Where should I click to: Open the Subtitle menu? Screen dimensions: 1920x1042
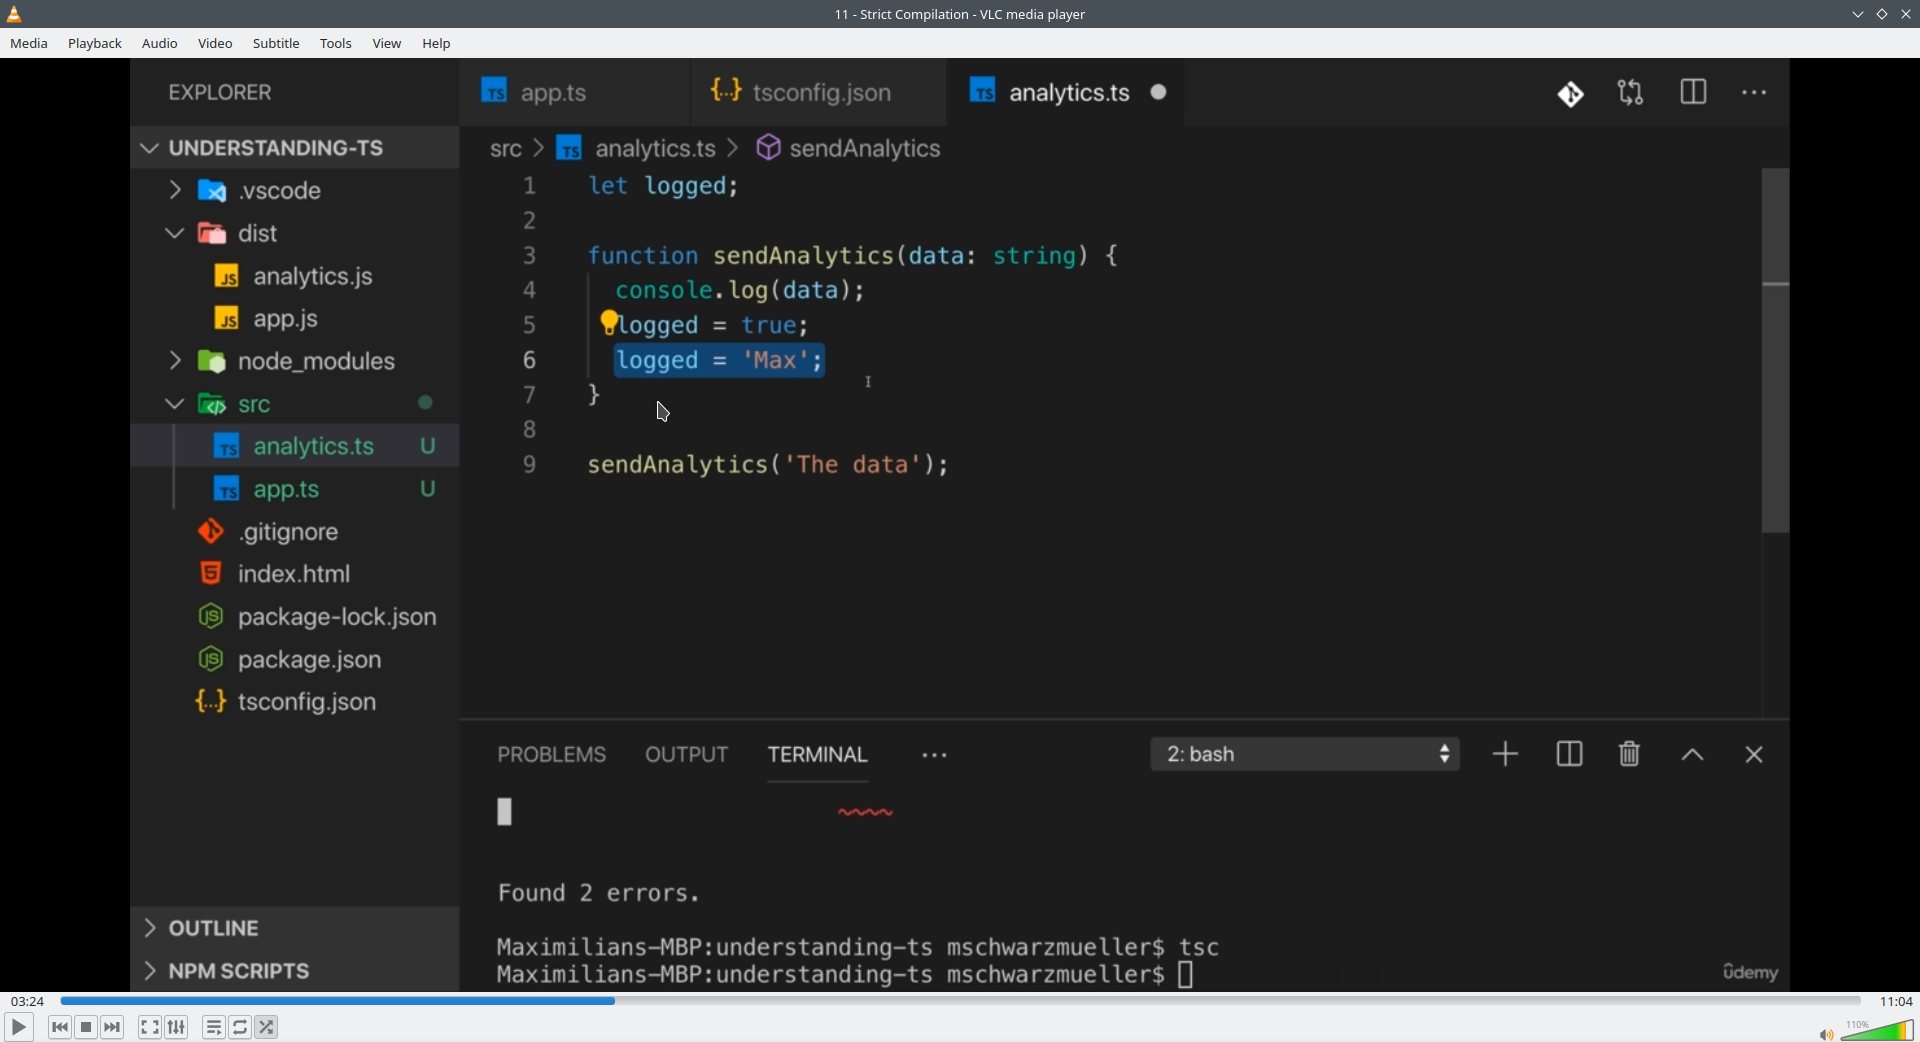[276, 44]
